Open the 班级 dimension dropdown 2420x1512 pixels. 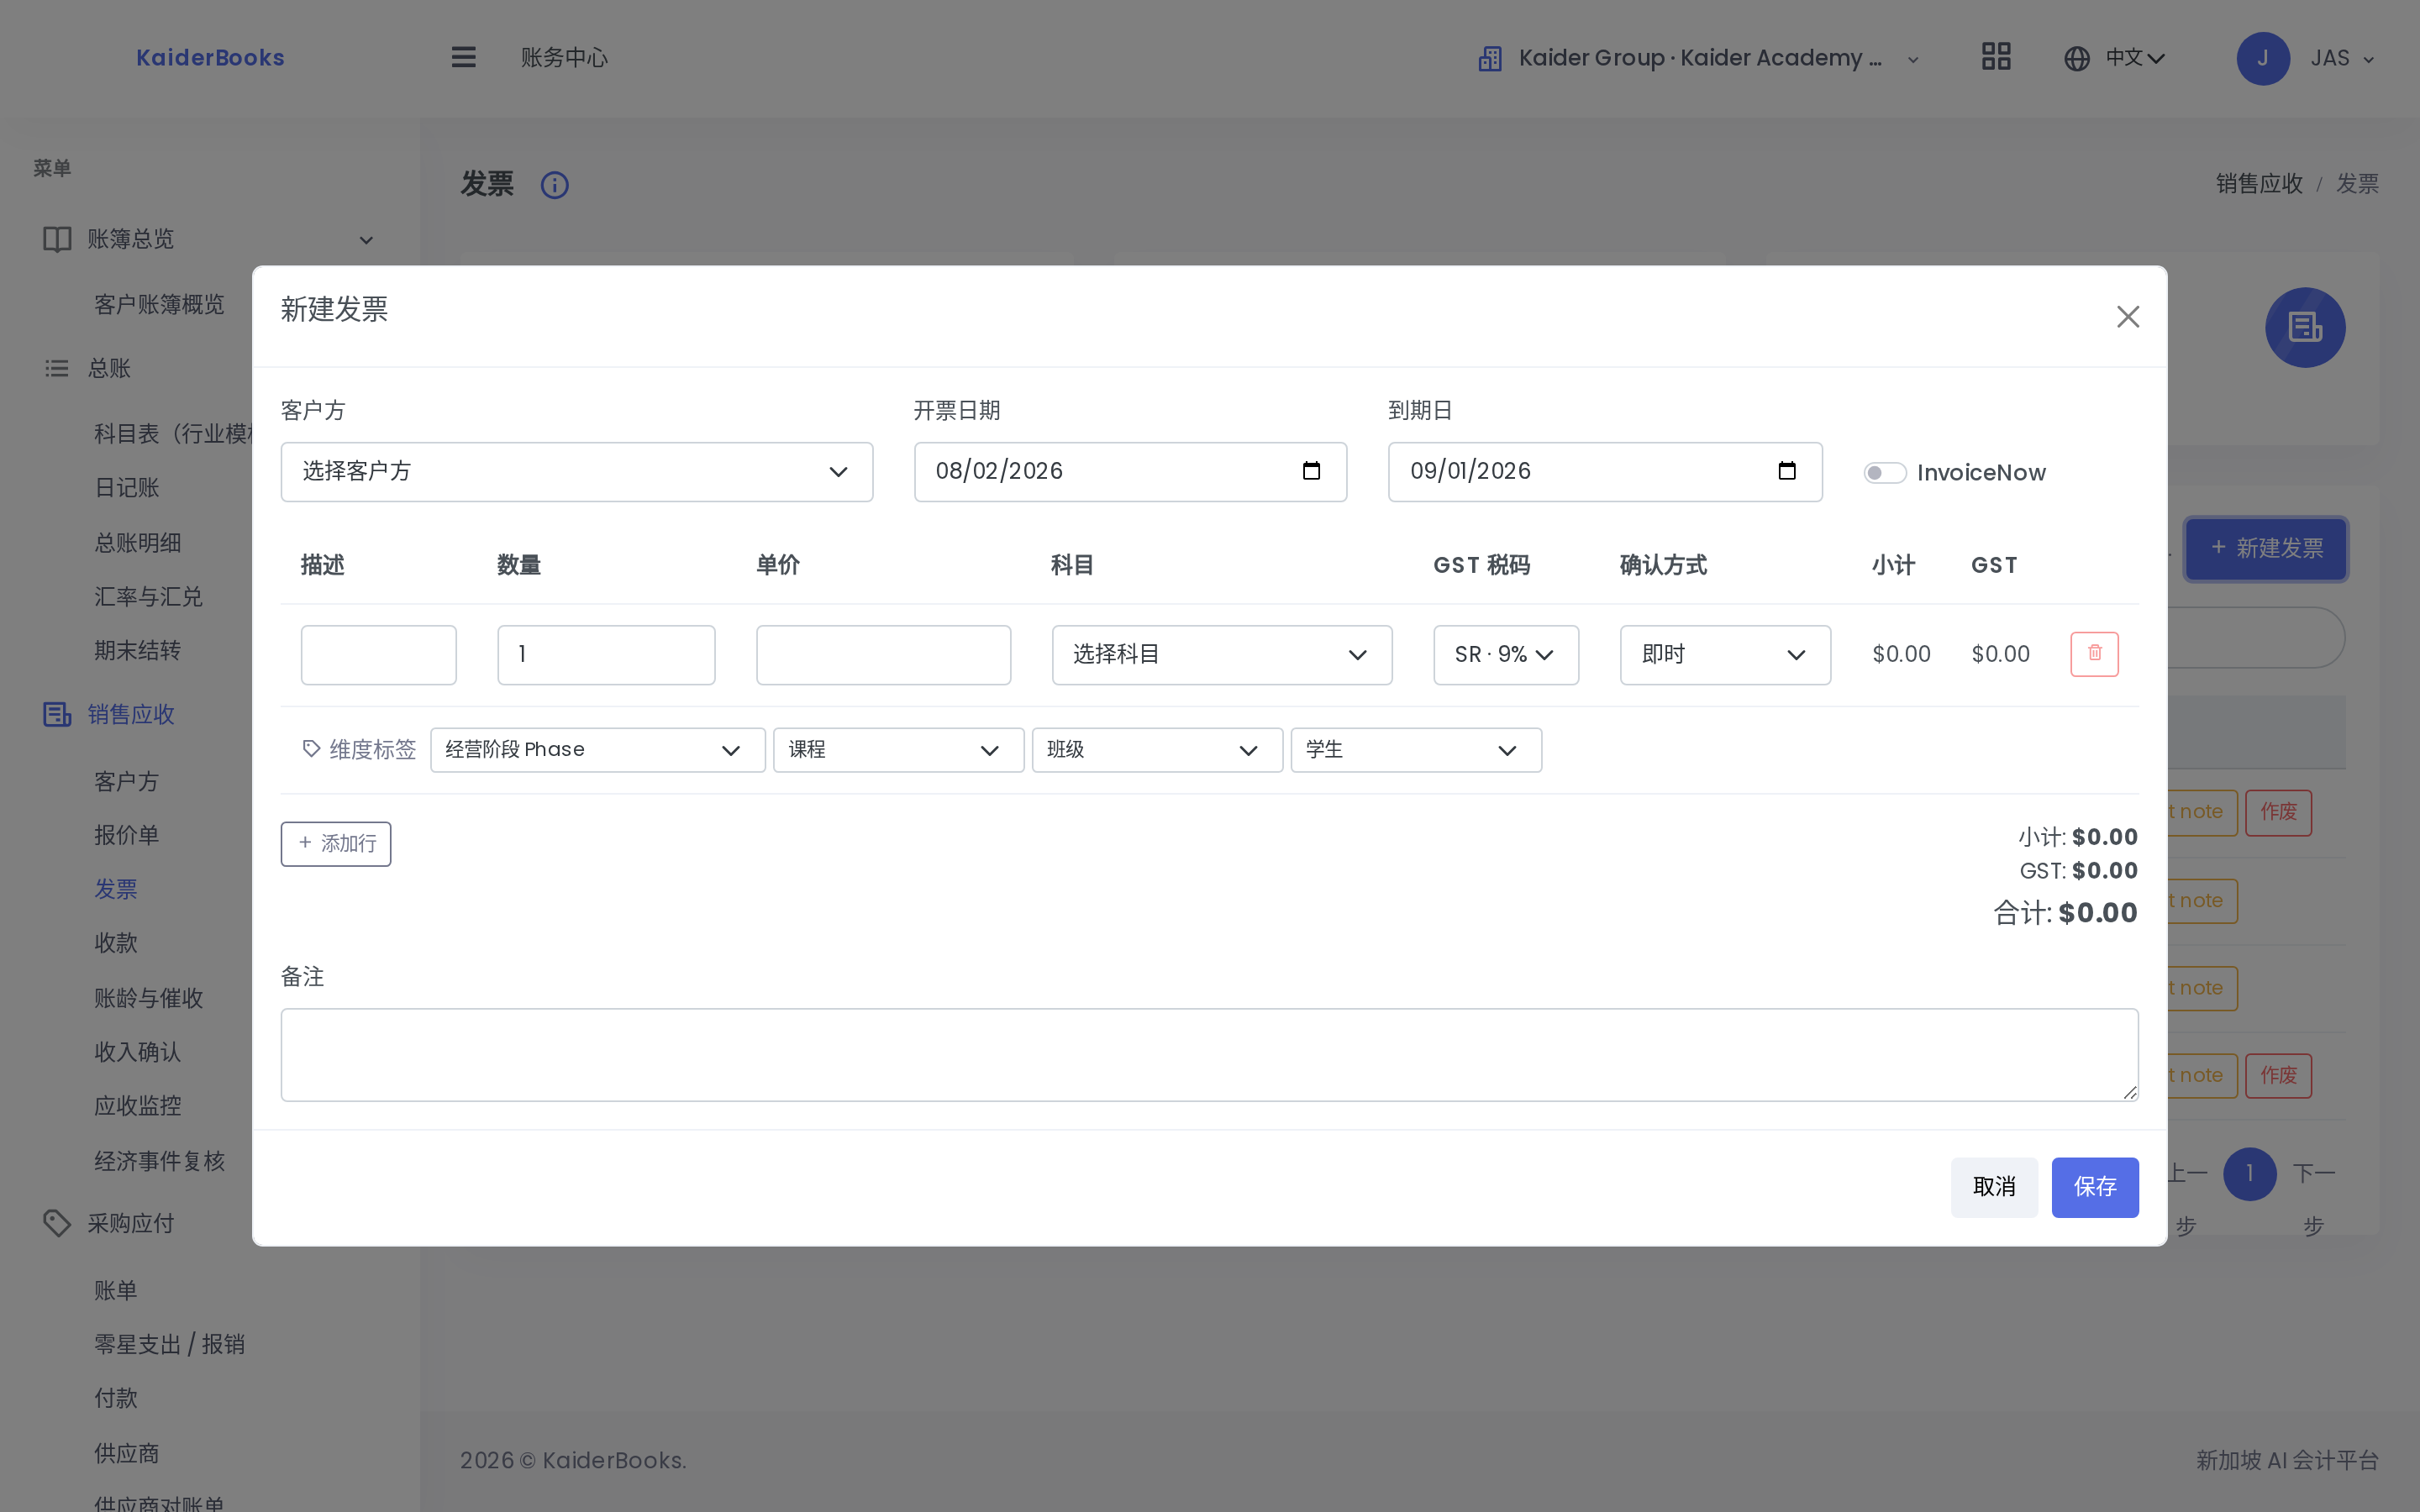coord(1157,750)
